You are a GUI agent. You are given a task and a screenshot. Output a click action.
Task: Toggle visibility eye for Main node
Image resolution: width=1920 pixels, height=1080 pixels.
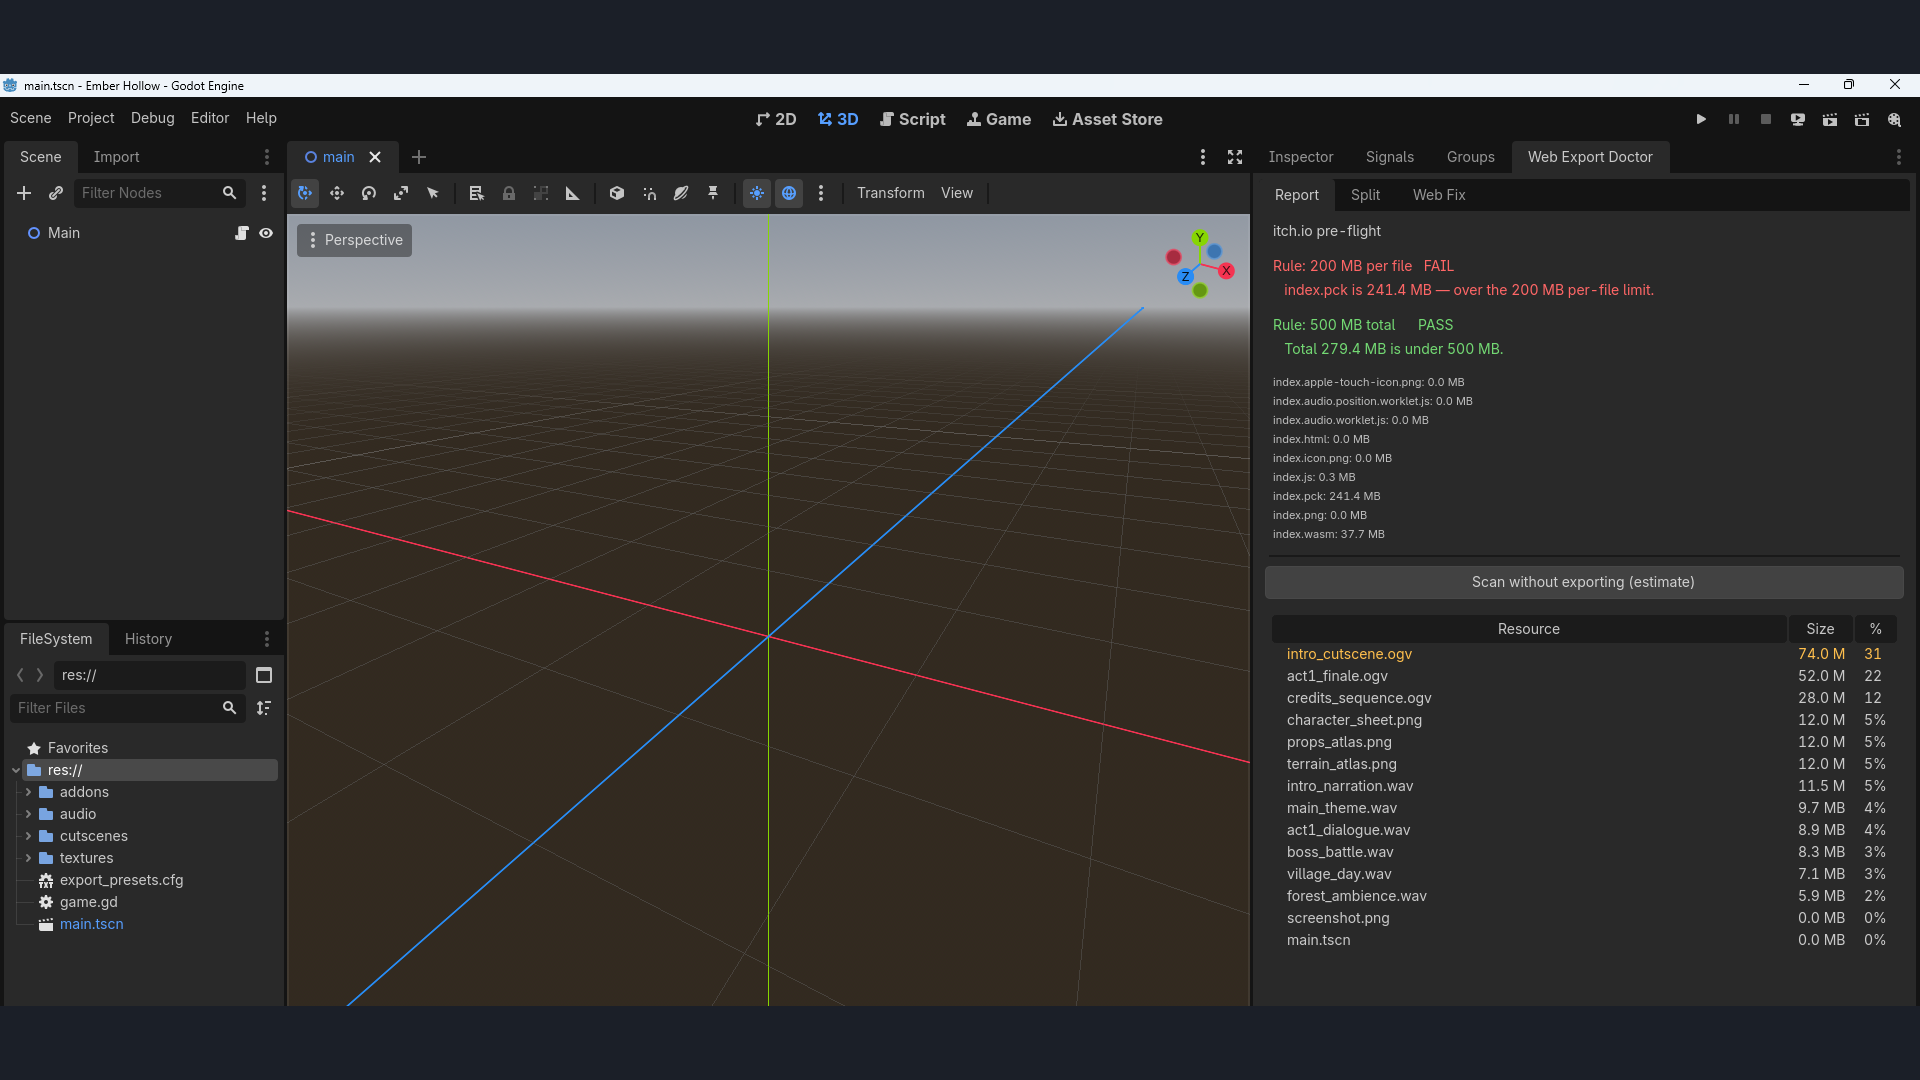pyautogui.click(x=266, y=233)
